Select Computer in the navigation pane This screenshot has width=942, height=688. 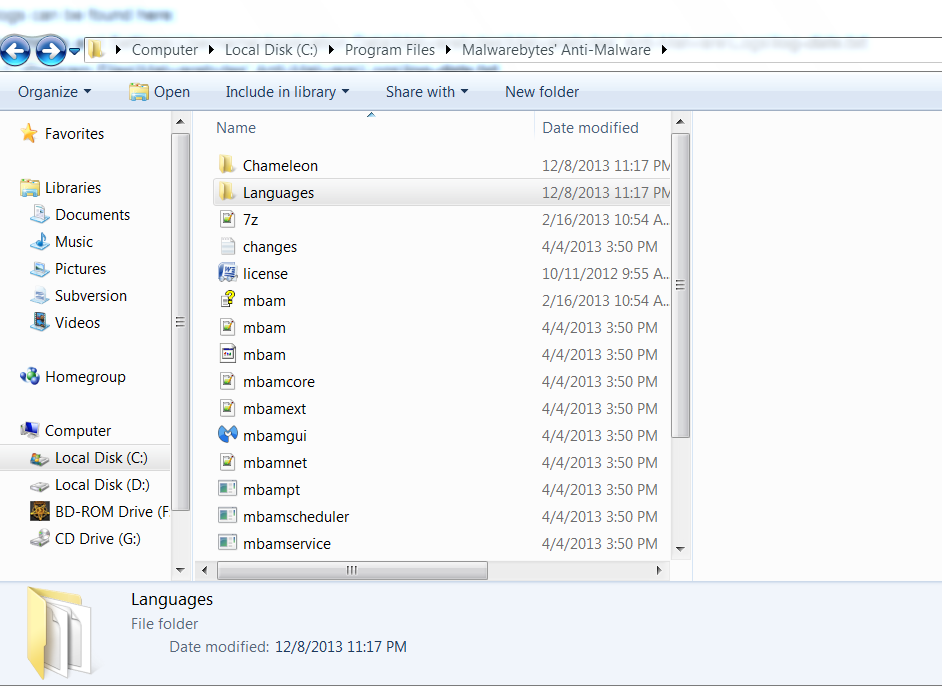pyautogui.click(x=77, y=431)
